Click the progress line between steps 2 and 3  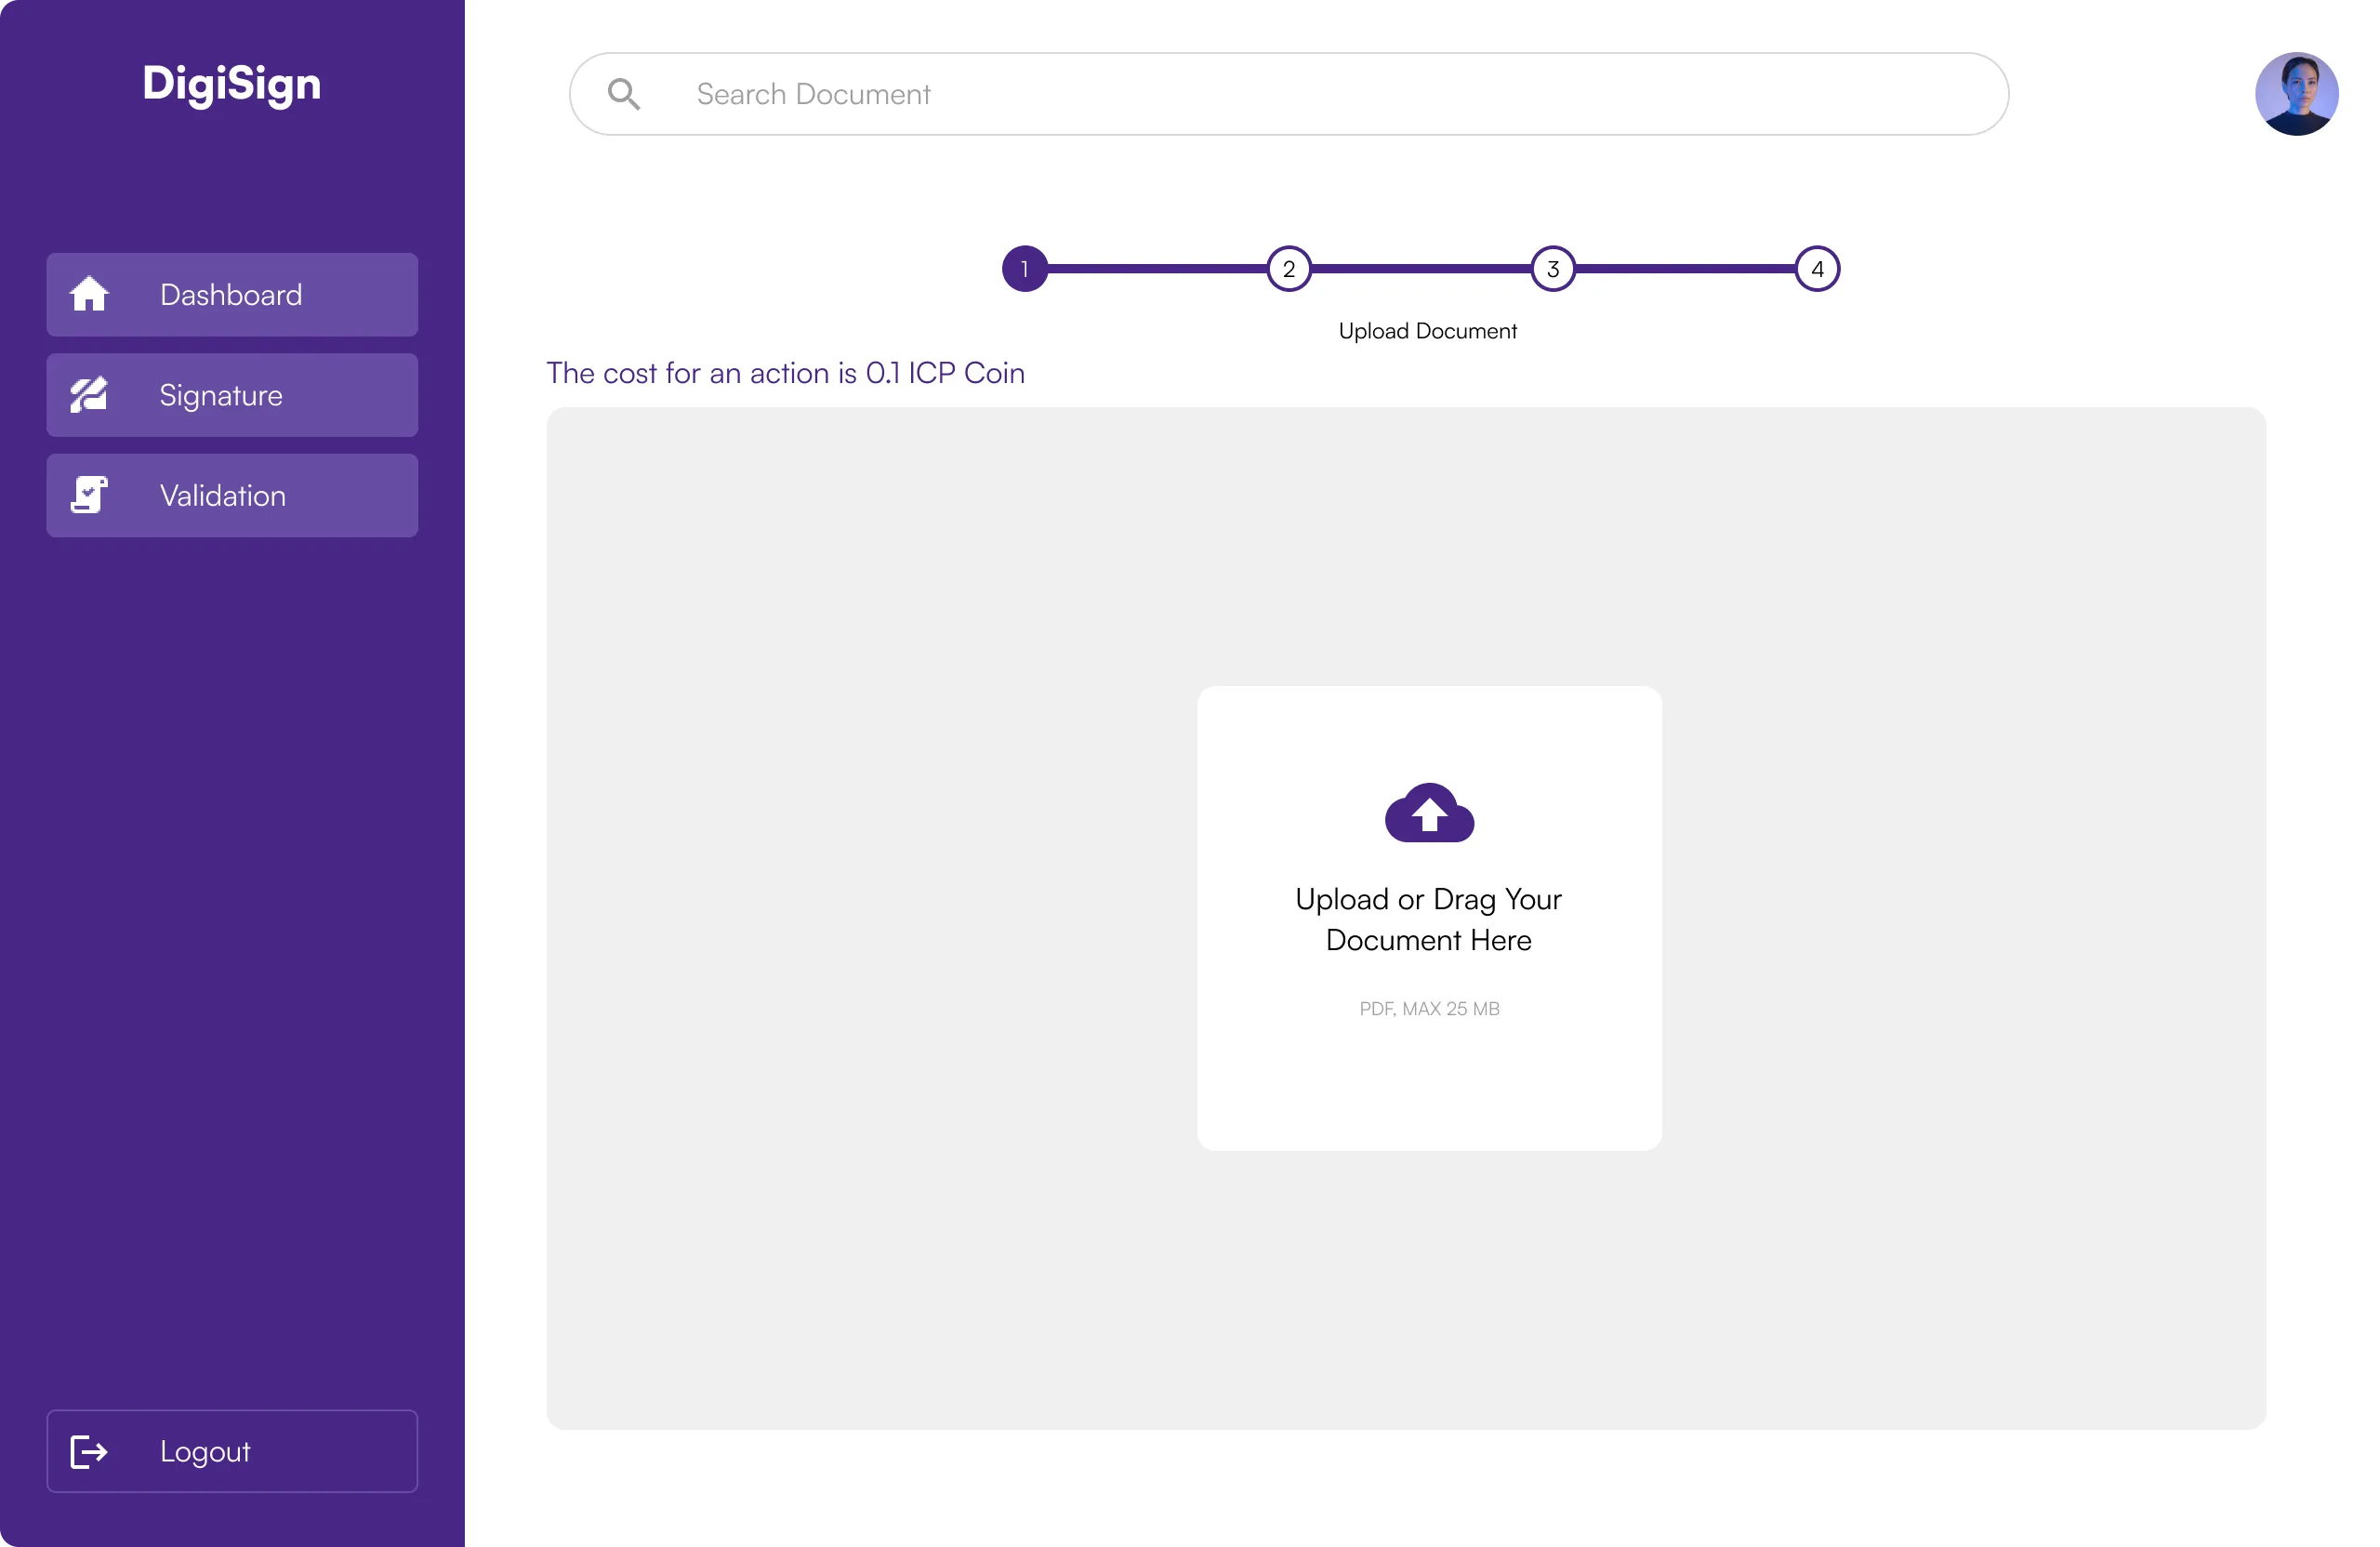pos(1421,269)
